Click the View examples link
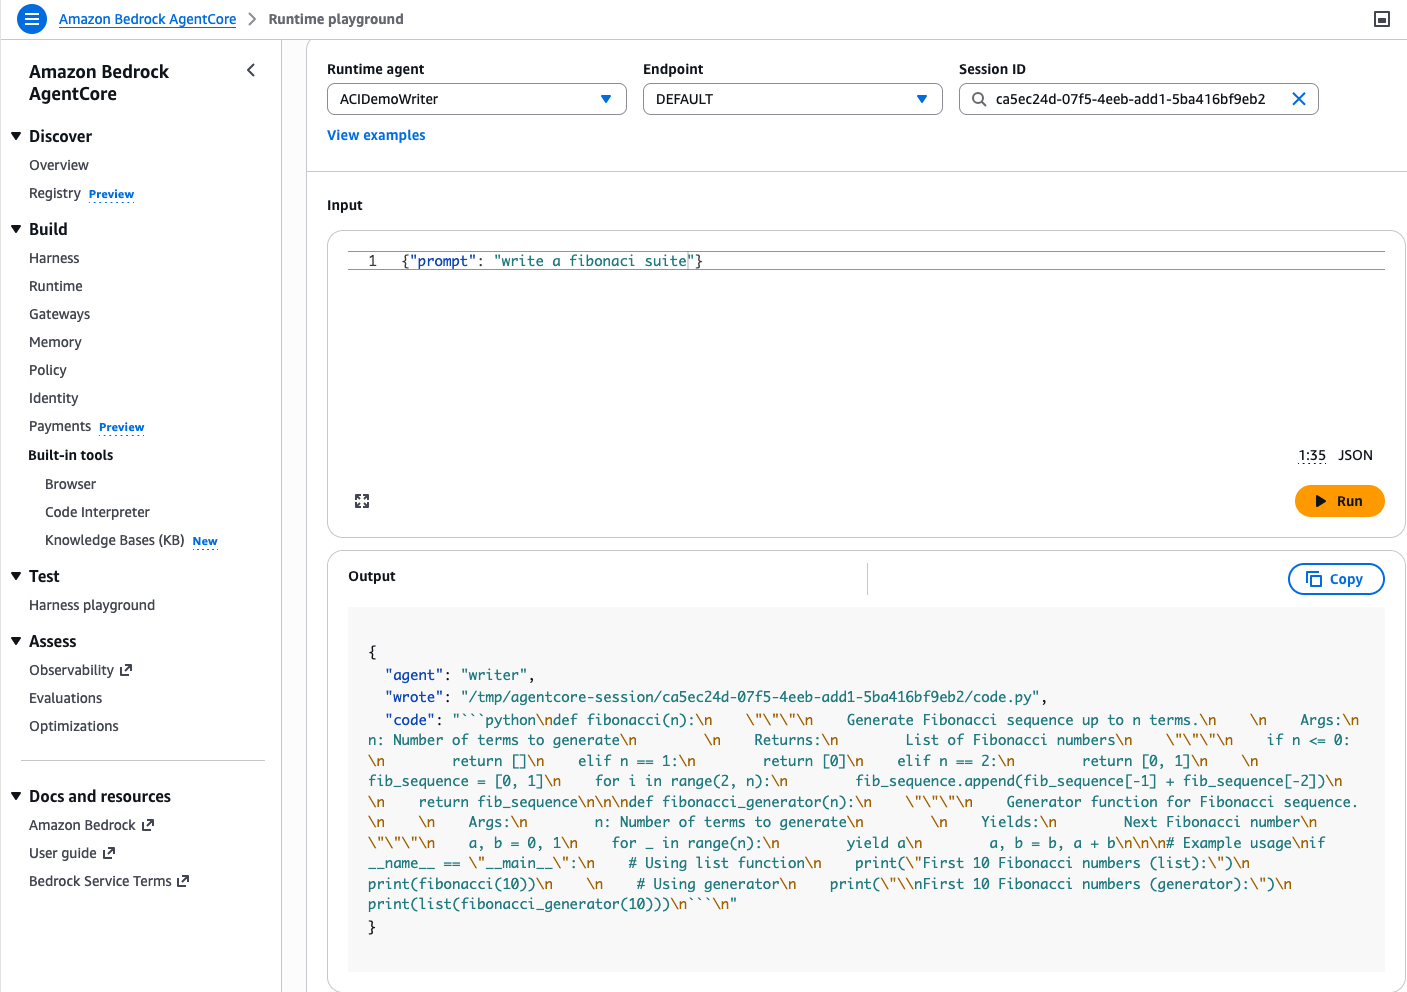 376,135
